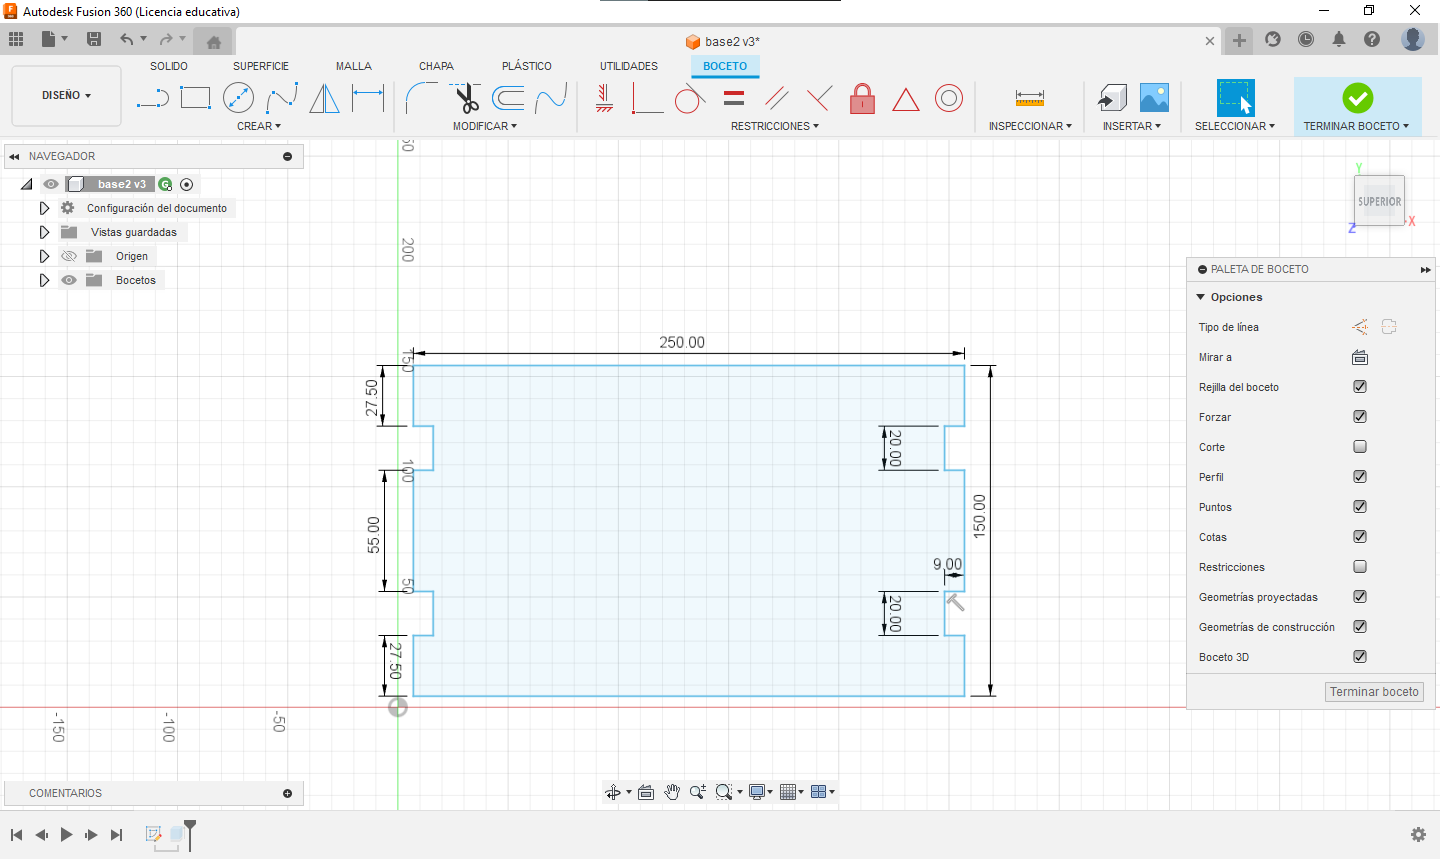The height and width of the screenshot is (859, 1440).
Task: Apply the Equal constraint
Action: pyautogui.click(x=734, y=98)
